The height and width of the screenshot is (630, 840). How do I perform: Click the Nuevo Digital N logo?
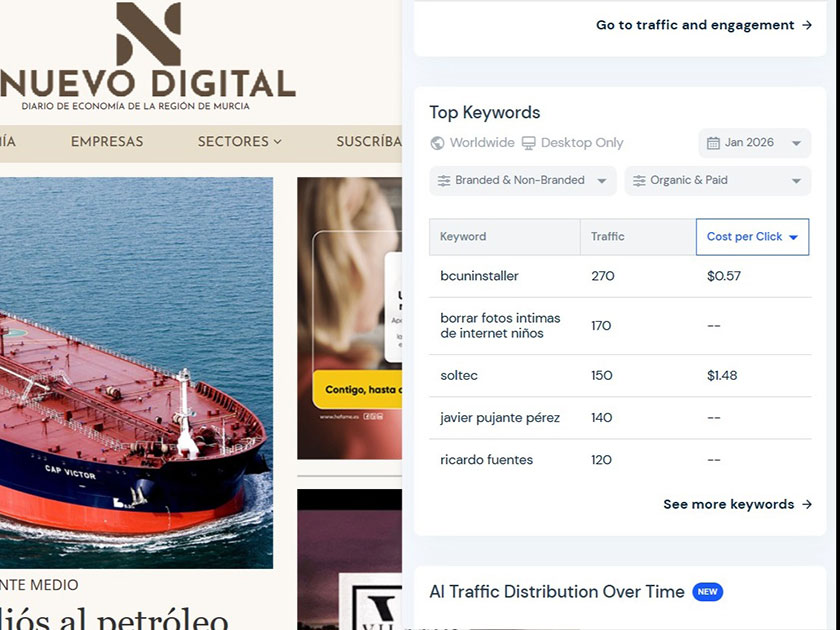(x=148, y=34)
